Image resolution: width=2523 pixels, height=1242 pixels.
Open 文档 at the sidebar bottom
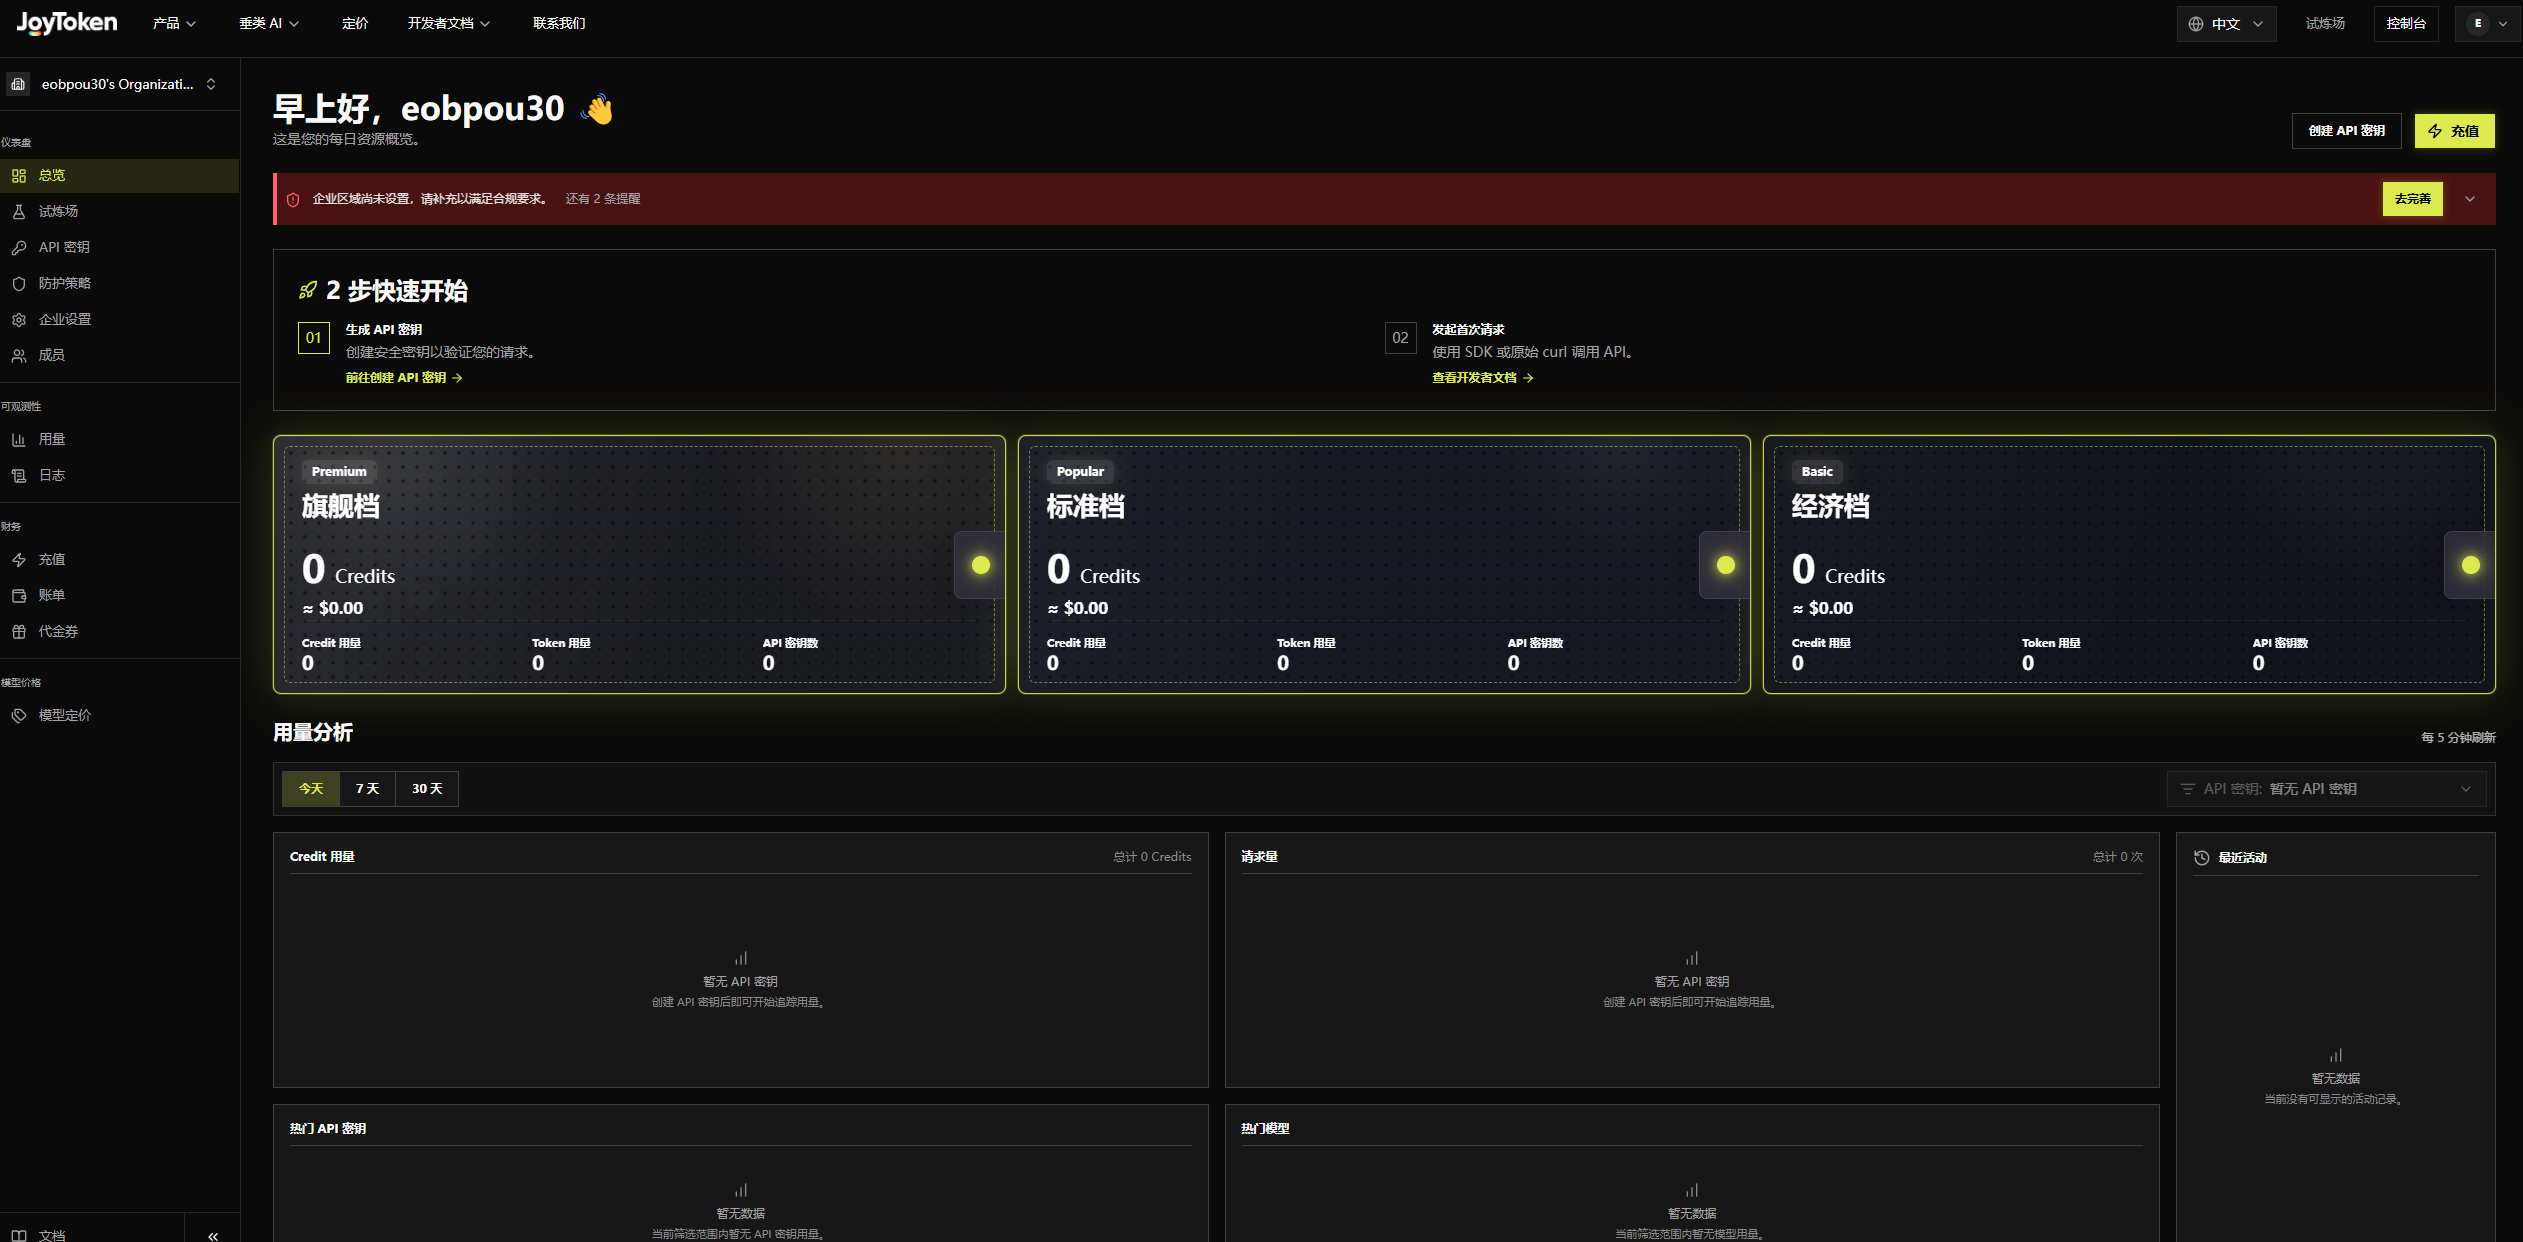point(92,1235)
